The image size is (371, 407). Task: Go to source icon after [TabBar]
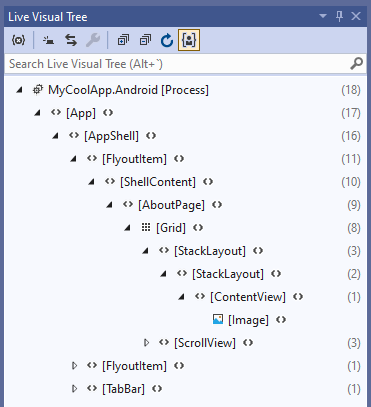pyautogui.click(x=157, y=389)
